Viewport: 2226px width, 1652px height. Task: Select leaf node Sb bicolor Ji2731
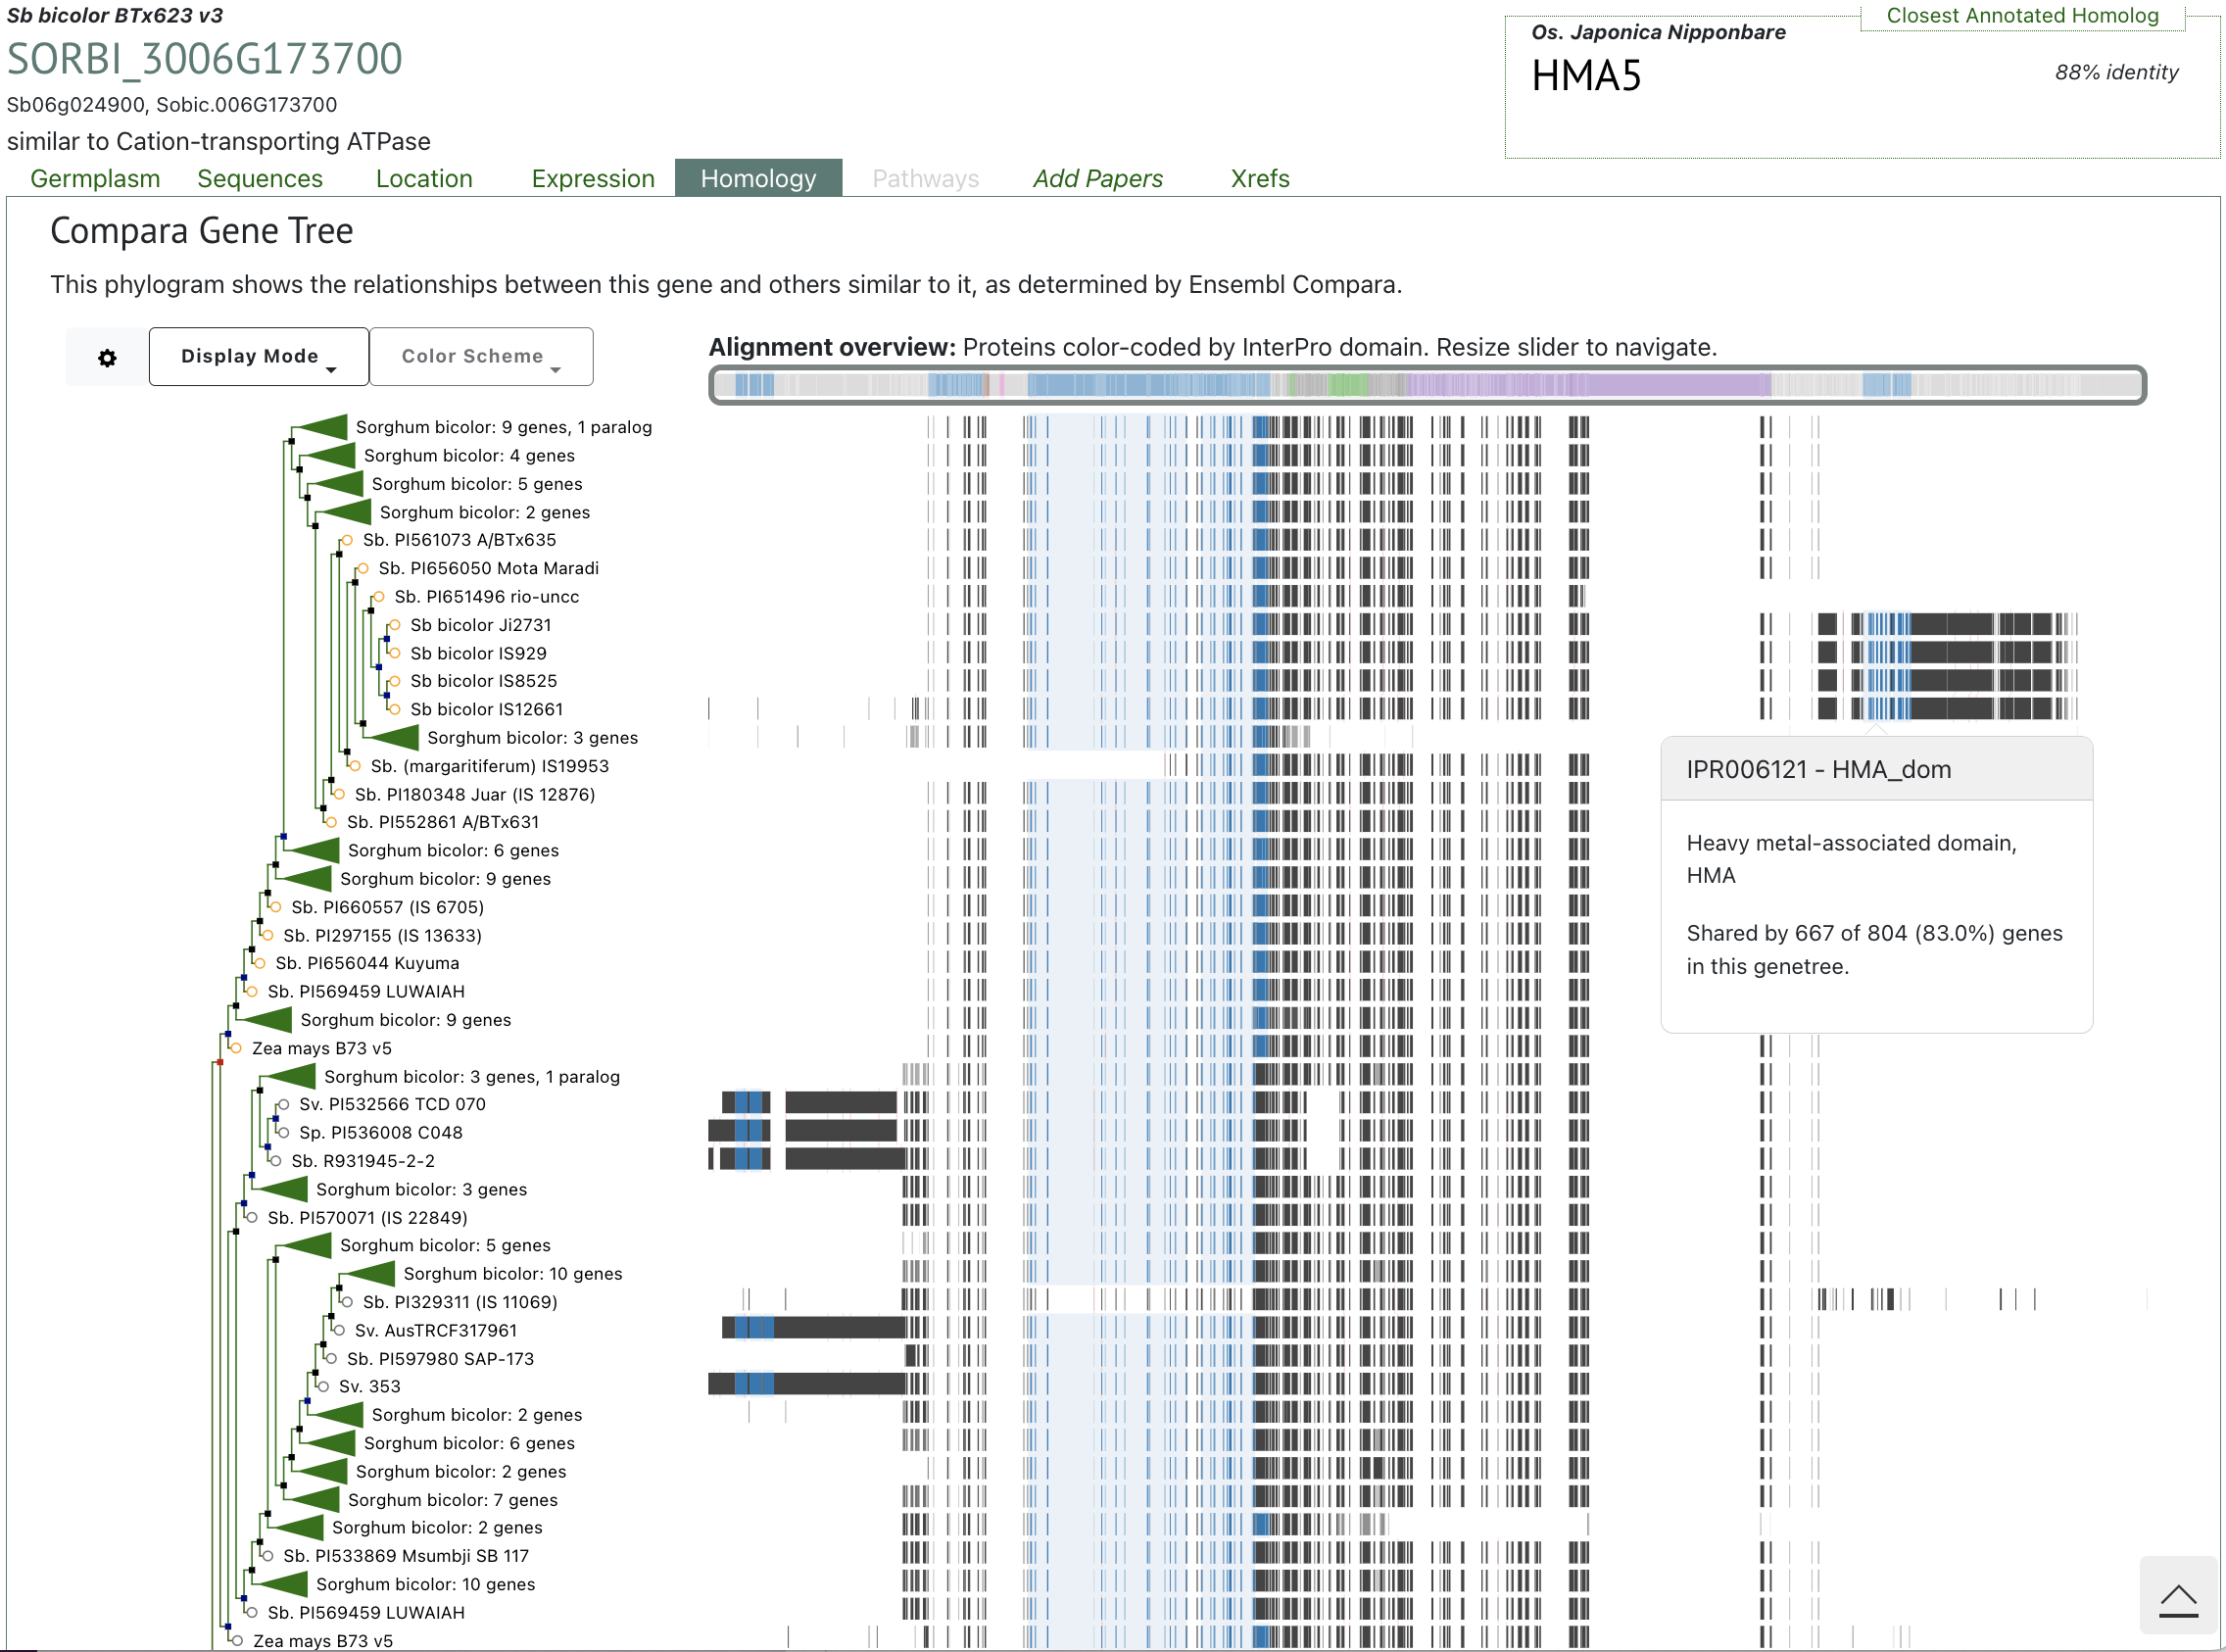click(x=395, y=625)
